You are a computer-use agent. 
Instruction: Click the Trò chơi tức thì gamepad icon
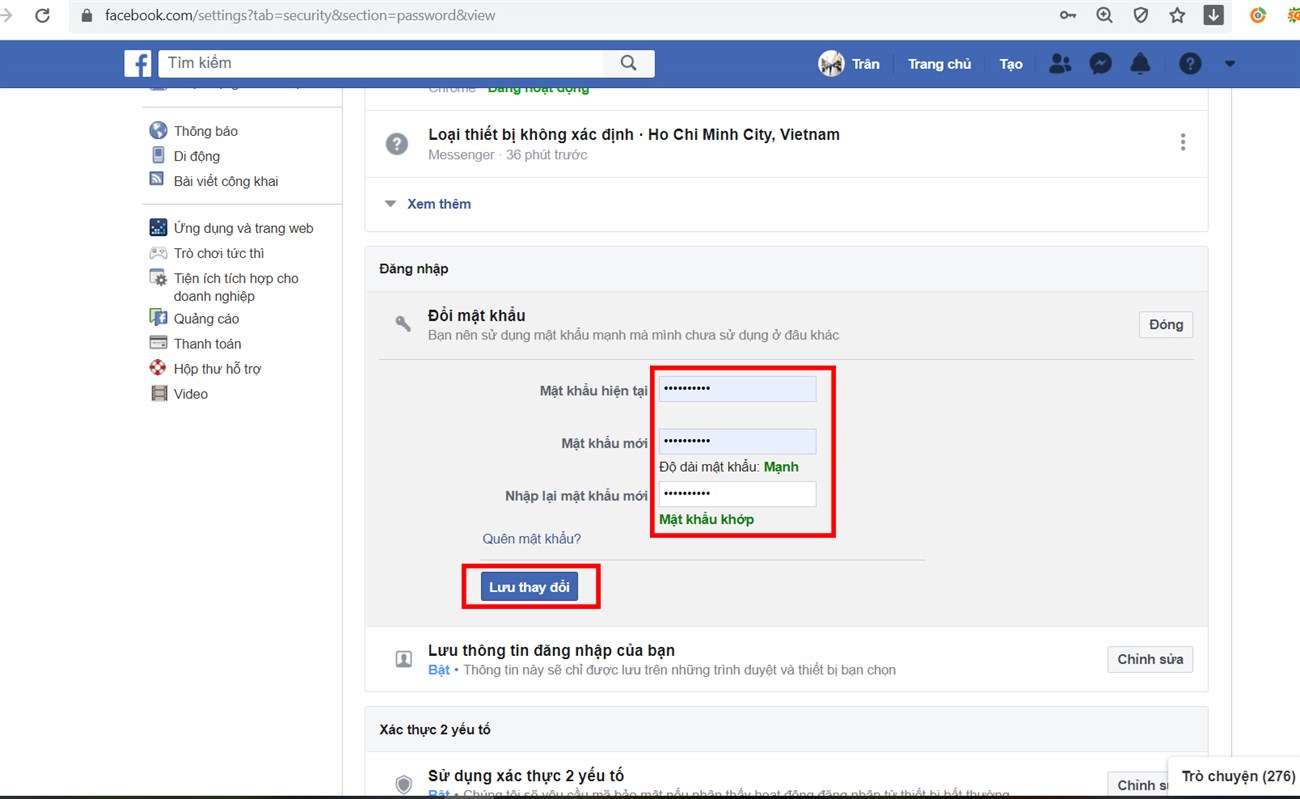pos(158,253)
